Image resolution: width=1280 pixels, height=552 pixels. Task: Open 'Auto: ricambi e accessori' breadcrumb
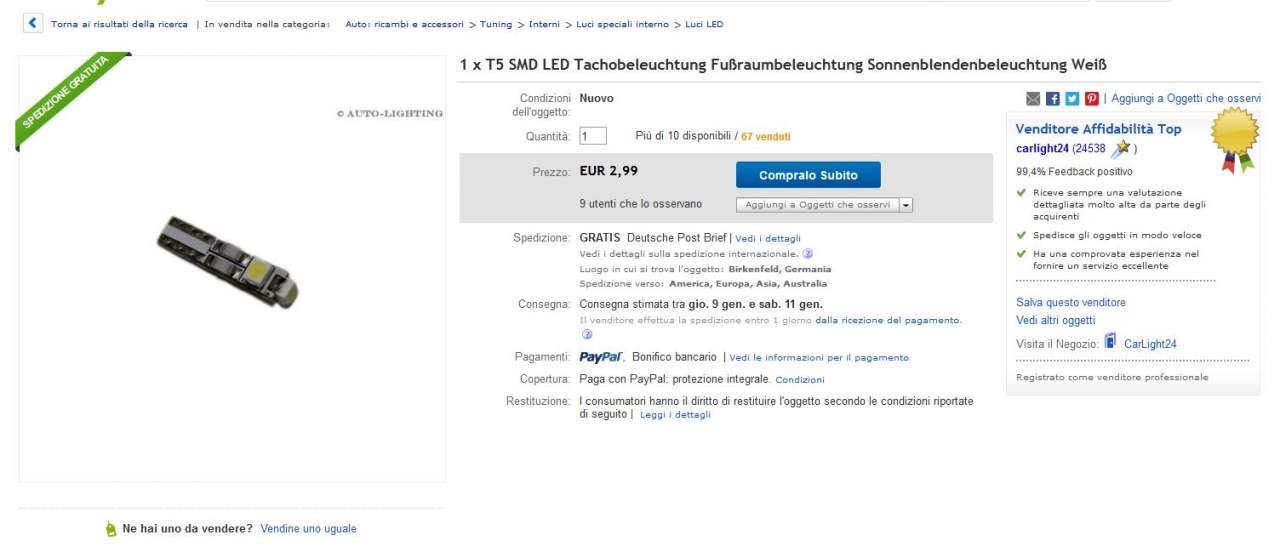[x=404, y=24]
